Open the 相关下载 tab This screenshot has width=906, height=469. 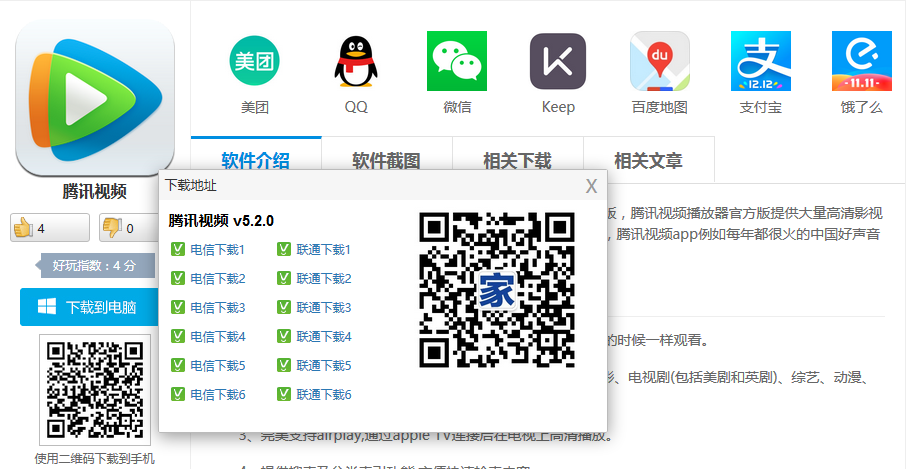pos(518,160)
